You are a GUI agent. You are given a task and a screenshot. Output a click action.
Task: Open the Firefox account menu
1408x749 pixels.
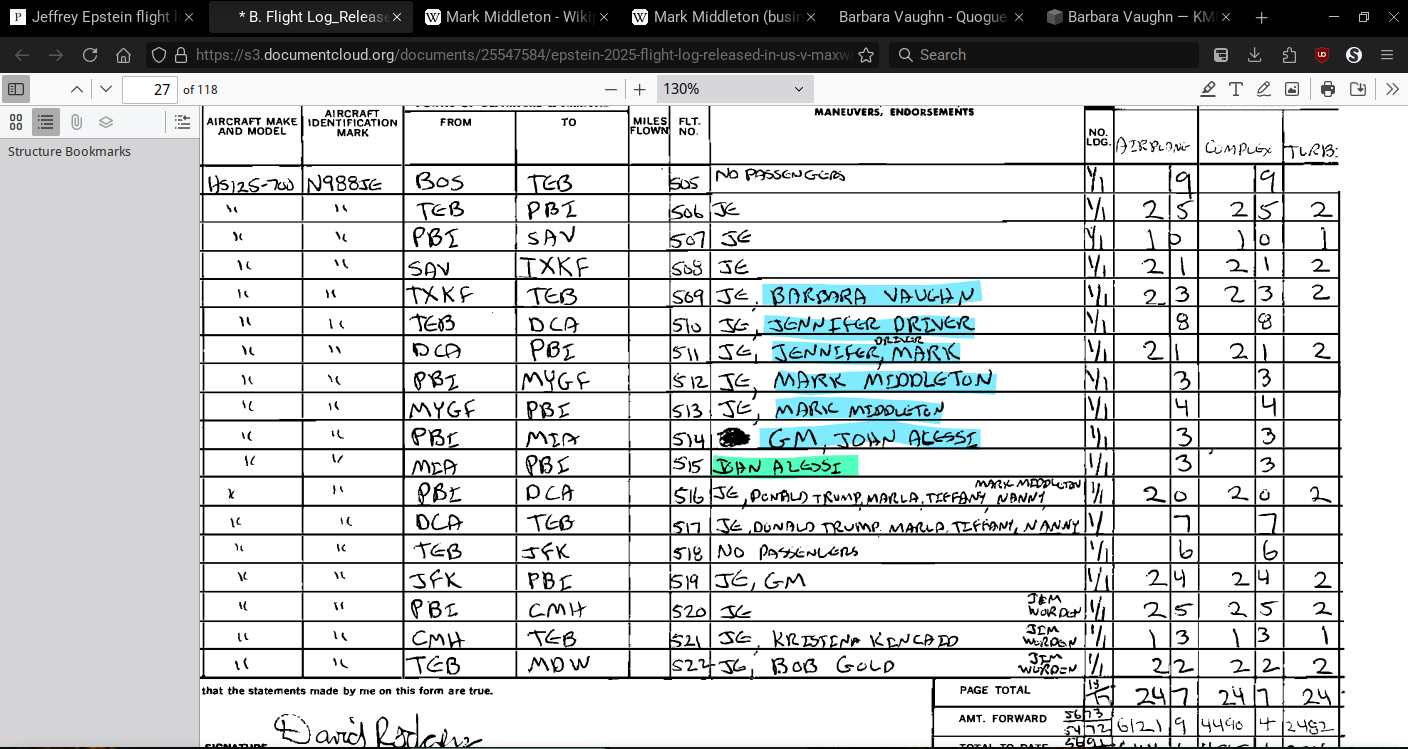click(x=1354, y=55)
